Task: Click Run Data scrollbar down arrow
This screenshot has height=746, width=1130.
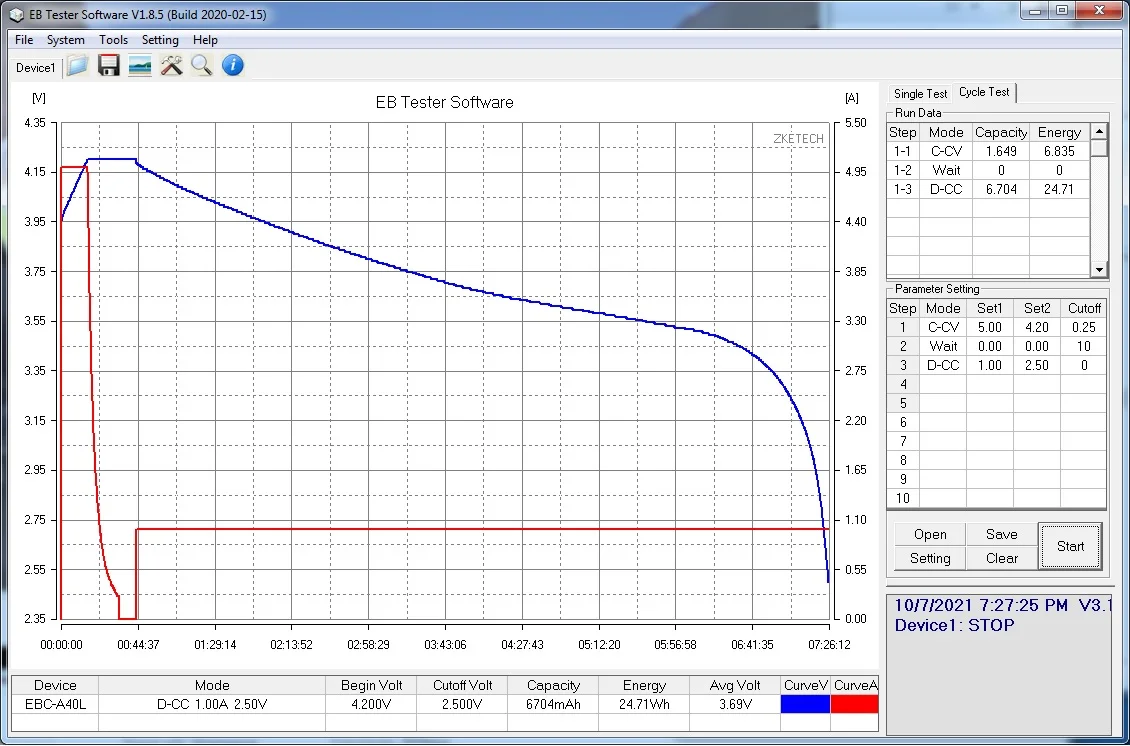Action: tap(1098, 270)
